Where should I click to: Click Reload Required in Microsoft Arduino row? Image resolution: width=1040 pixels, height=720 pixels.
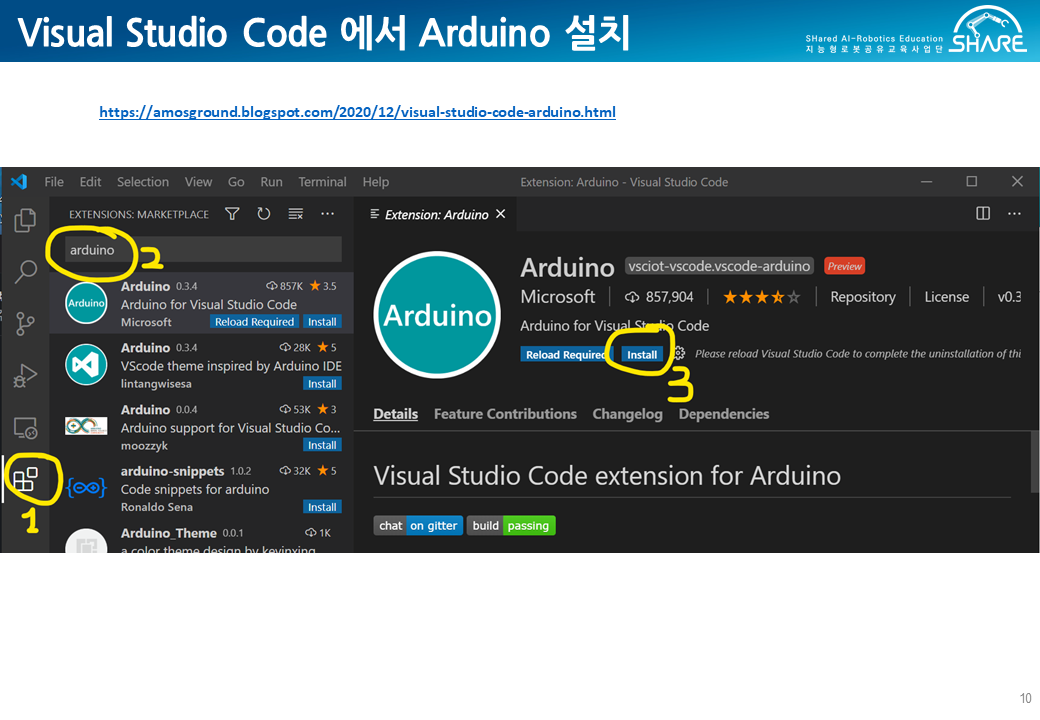[254, 322]
